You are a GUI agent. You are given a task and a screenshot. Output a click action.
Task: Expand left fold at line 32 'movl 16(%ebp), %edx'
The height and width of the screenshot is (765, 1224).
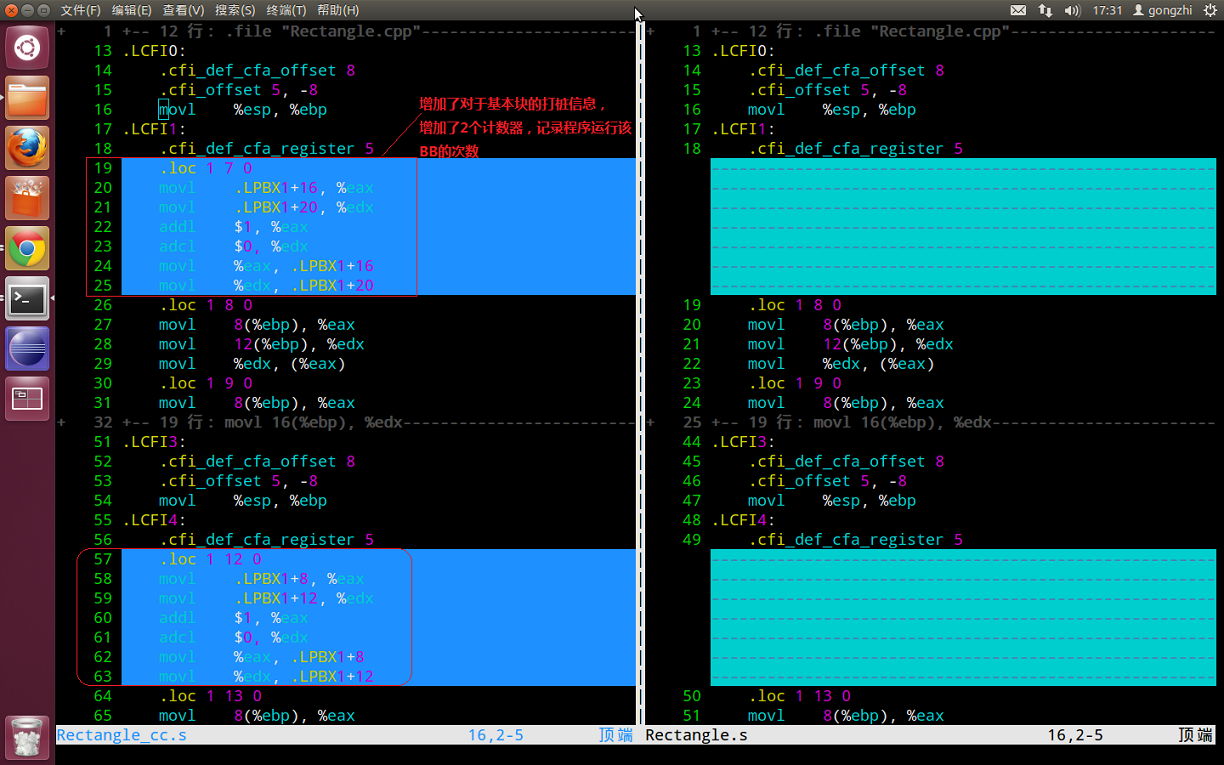(x=378, y=422)
